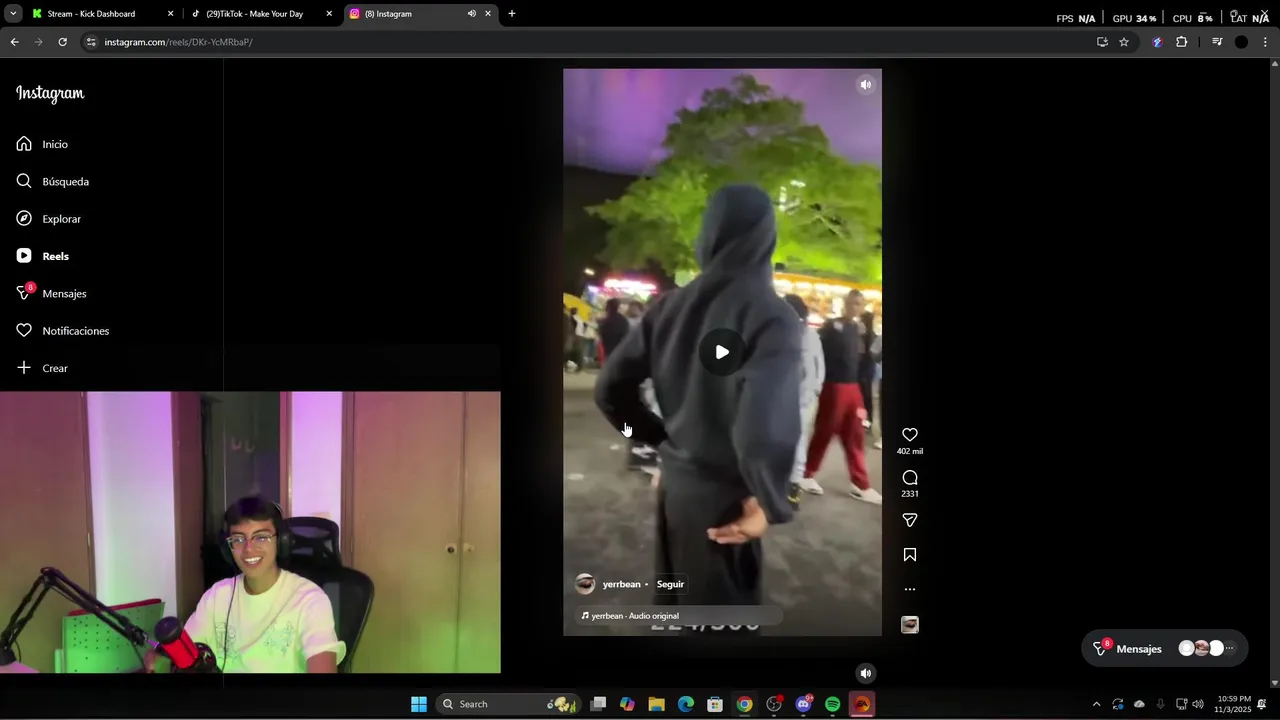Open the clock showing 10:59 PM
Screen dimensions: 1280x720
[x=1234, y=704]
